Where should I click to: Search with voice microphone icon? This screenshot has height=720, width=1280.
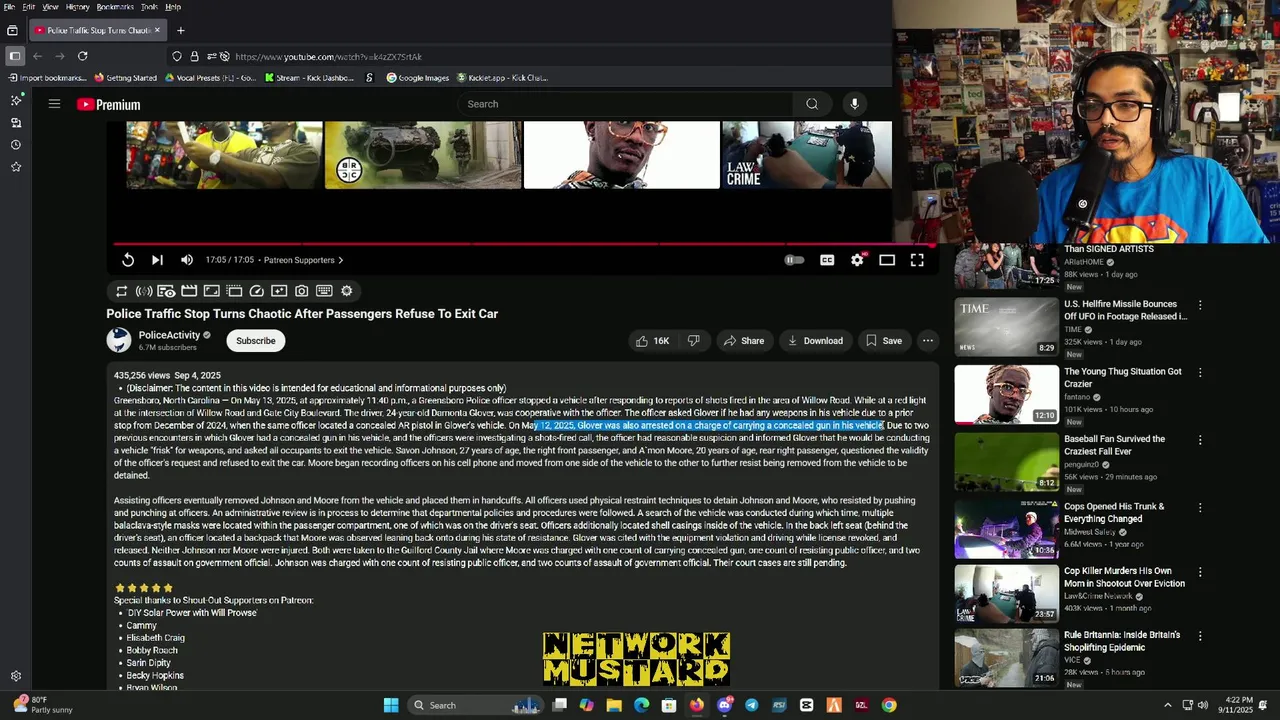point(854,104)
